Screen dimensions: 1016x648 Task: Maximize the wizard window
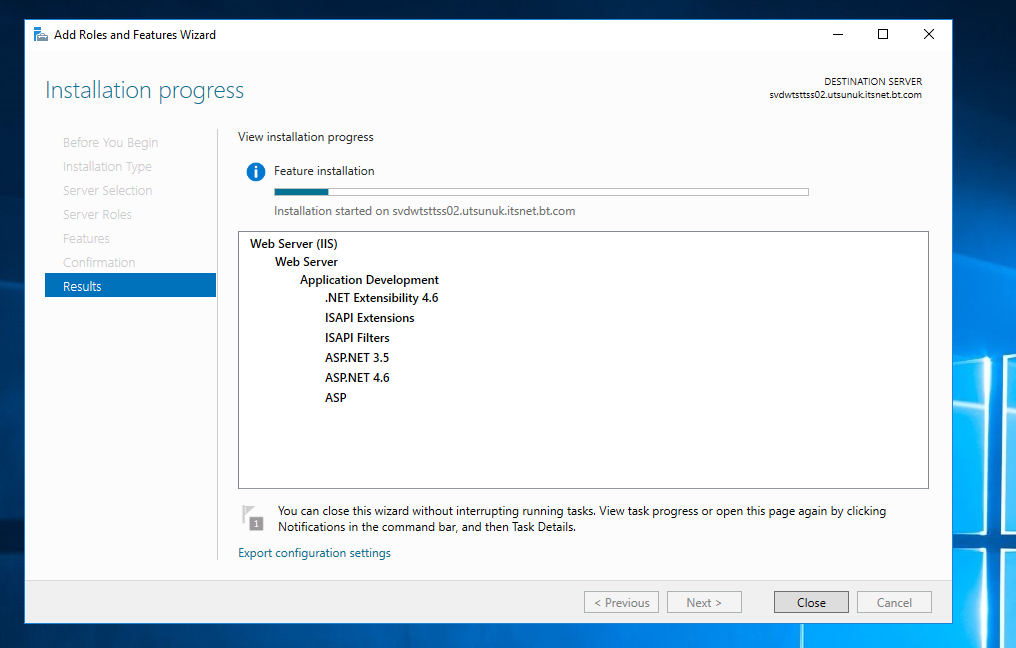[x=883, y=34]
